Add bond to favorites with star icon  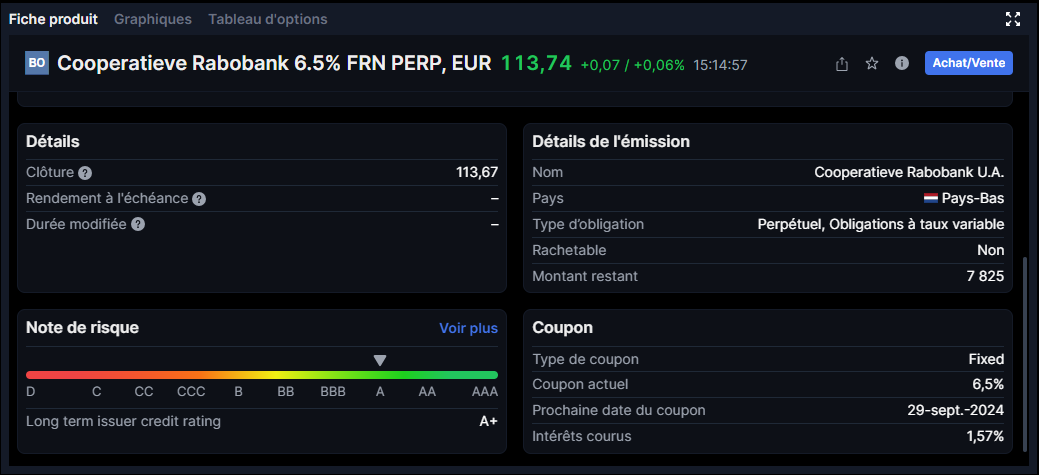tap(872, 64)
